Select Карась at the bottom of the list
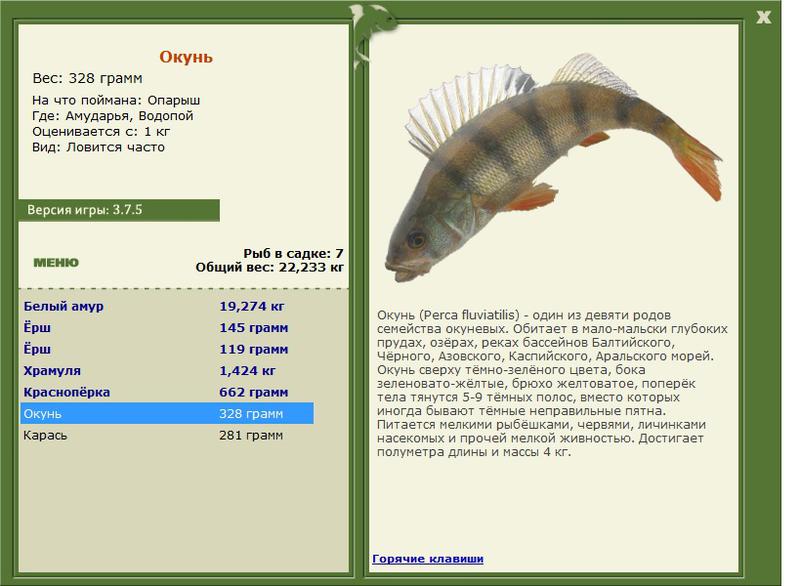Viewport: 800px width, 586px height. (x=44, y=435)
